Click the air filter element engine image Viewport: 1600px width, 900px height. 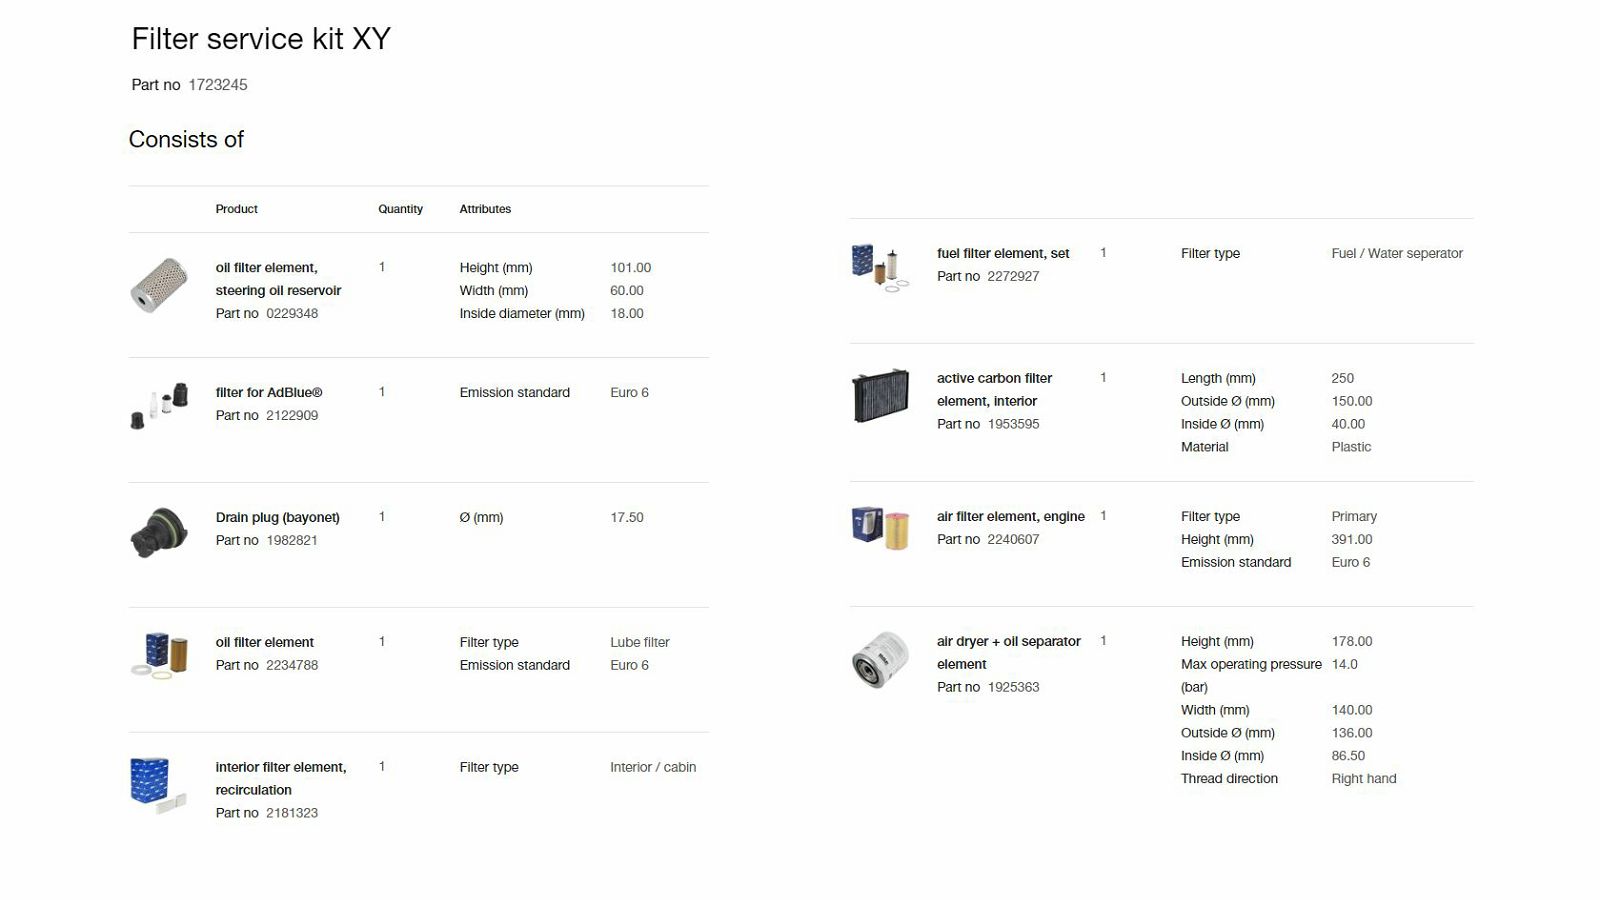point(880,528)
